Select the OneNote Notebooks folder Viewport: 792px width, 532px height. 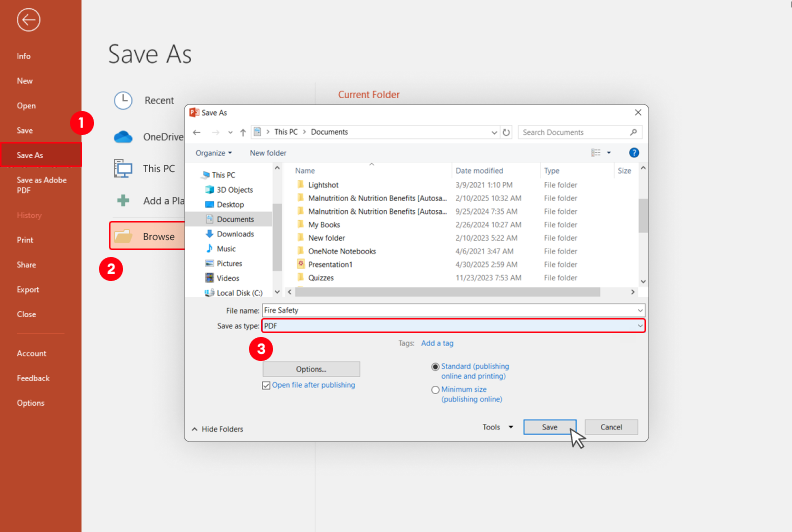pos(437,251)
